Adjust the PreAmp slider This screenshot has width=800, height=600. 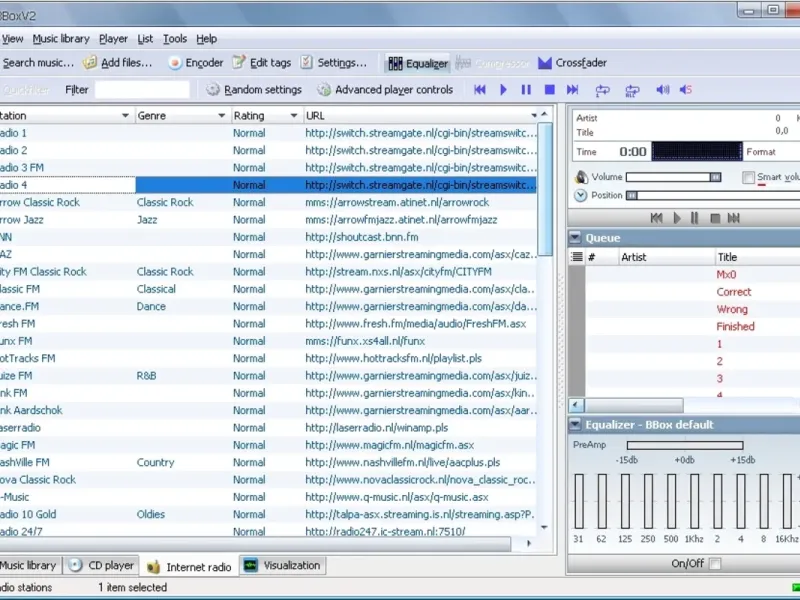click(685, 445)
